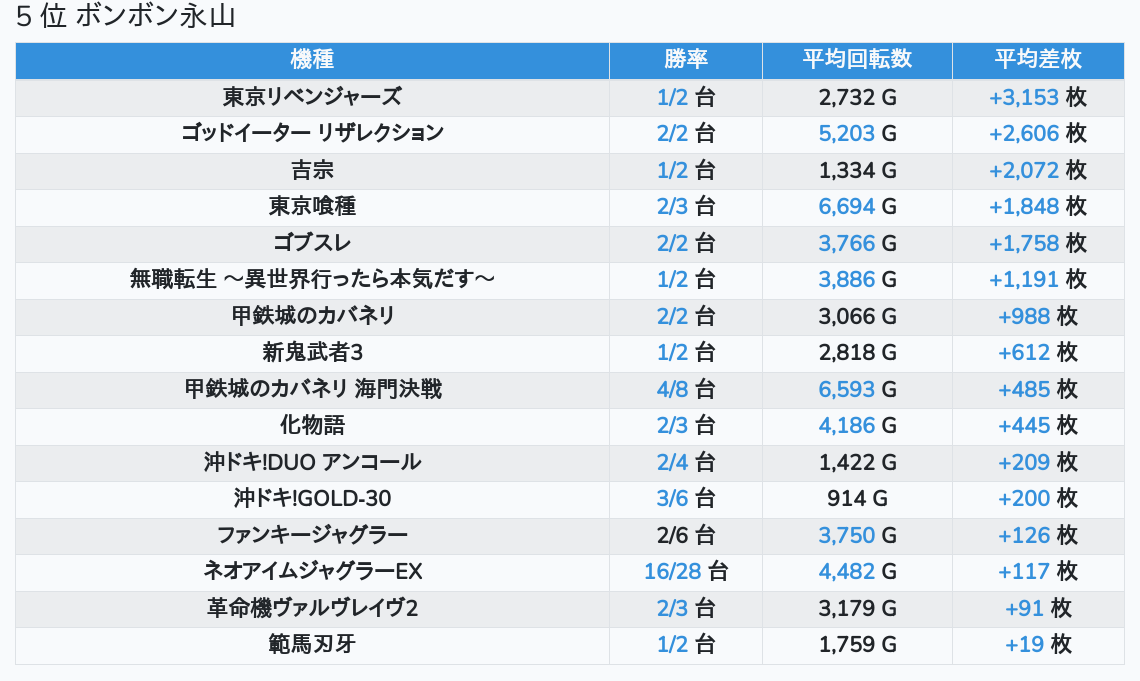1140x681 pixels.
Task: Open the 3,886 spins value for 無職転生
Action: [x=846, y=279]
